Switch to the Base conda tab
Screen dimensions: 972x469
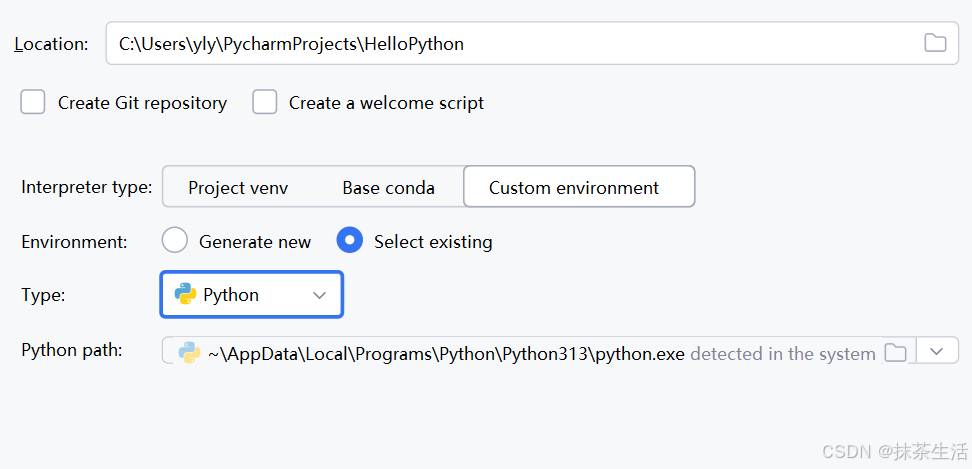click(388, 187)
